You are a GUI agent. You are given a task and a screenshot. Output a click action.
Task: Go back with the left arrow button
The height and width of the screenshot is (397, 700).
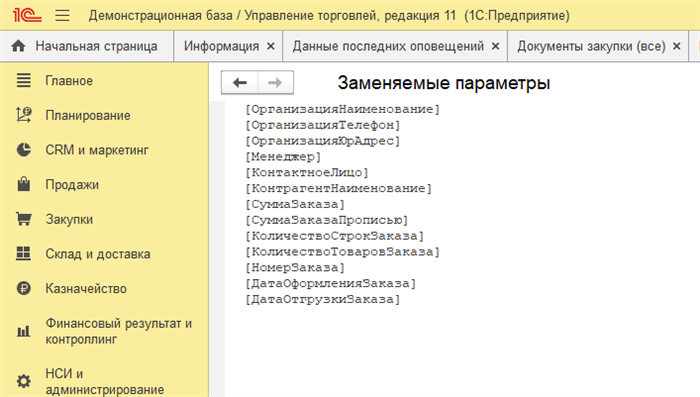click(240, 83)
